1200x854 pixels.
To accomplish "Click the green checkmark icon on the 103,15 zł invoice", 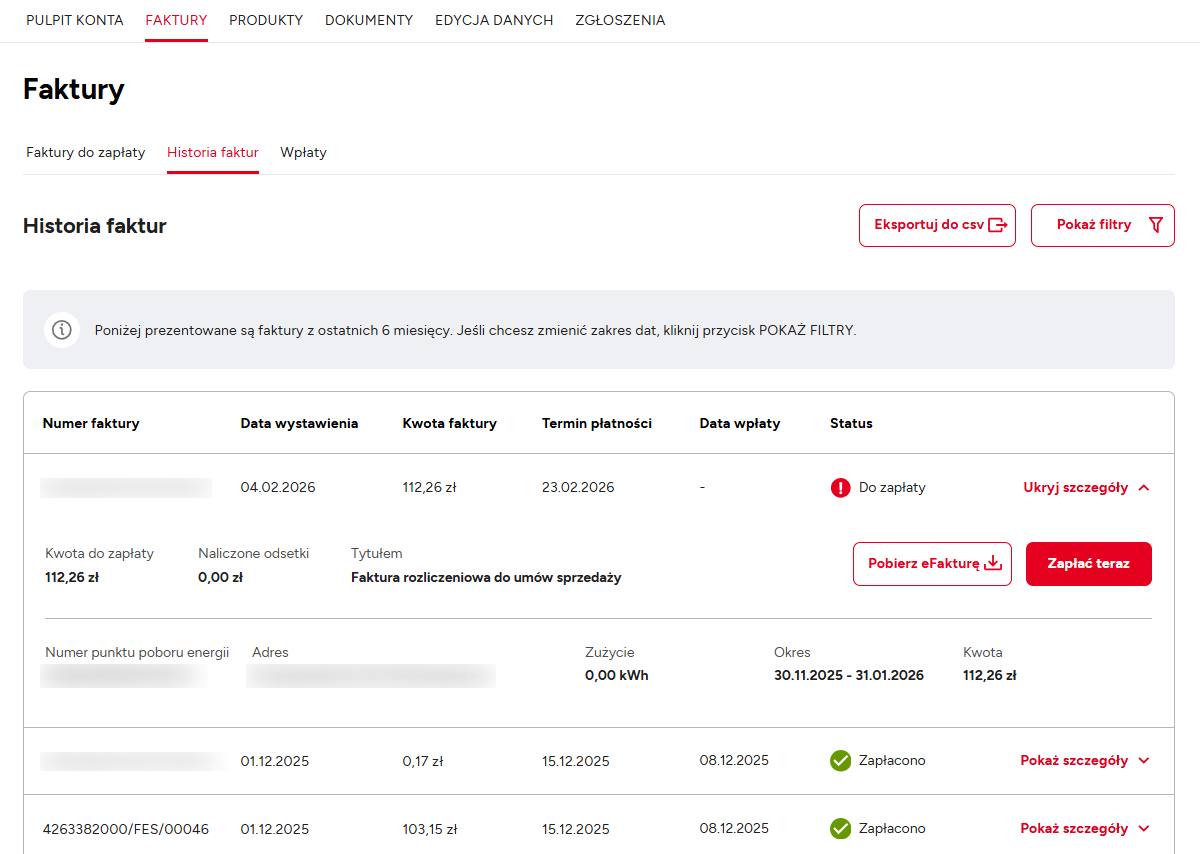I will 840,829.
